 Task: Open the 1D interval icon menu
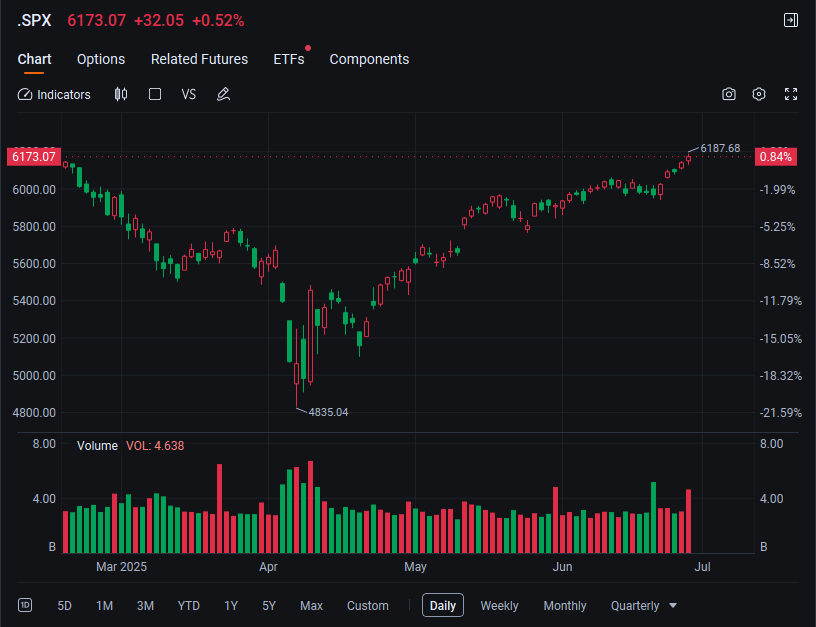[25, 605]
